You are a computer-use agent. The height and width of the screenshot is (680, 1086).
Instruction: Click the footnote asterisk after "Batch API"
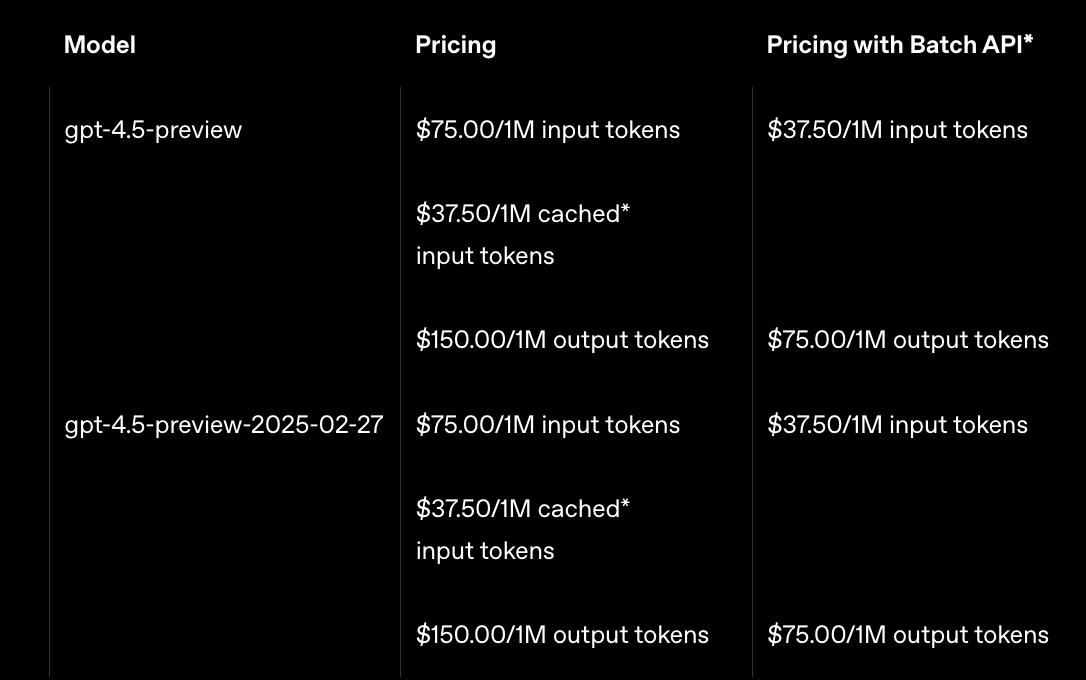click(x=1028, y=41)
